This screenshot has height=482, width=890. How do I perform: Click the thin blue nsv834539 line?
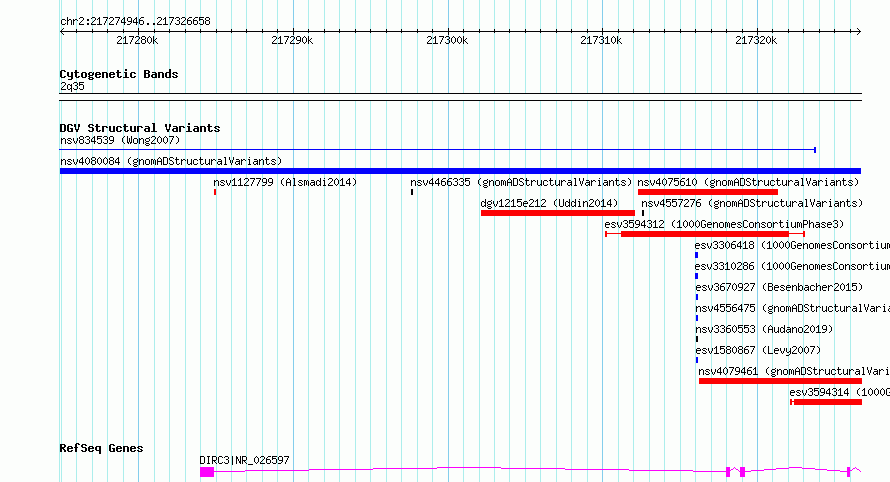(438, 150)
